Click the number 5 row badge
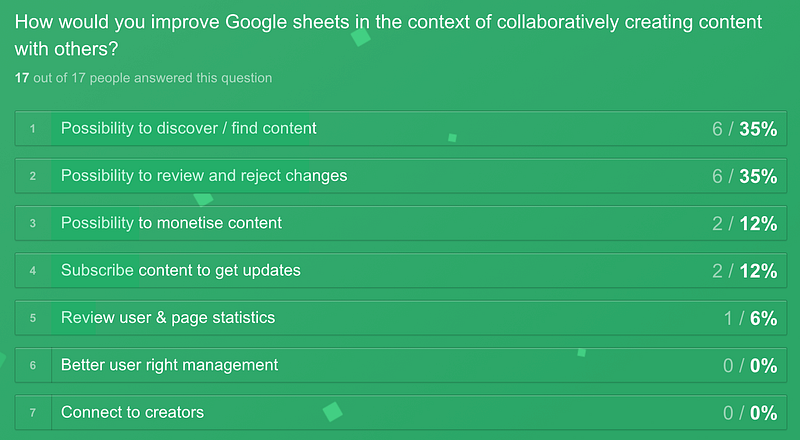This screenshot has width=800, height=440. (x=33, y=318)
